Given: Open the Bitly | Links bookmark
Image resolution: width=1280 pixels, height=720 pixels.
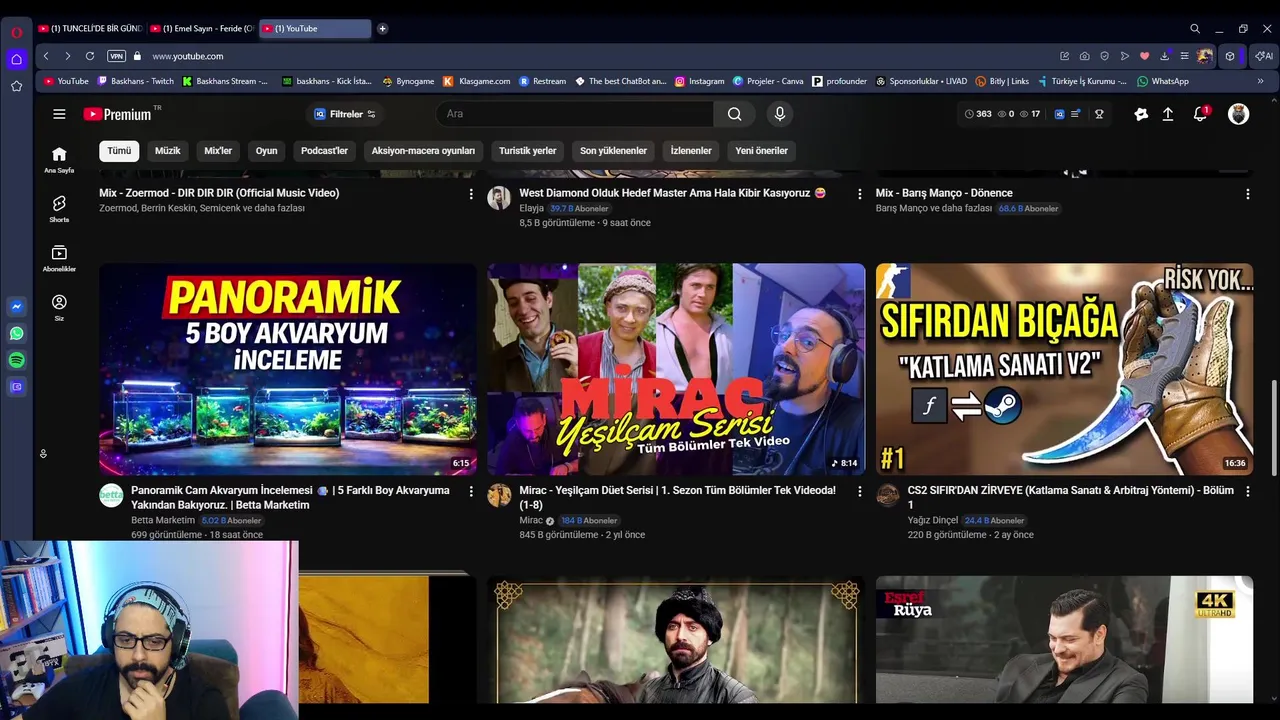Looking at the screenshot, I should coord(1002,81).
